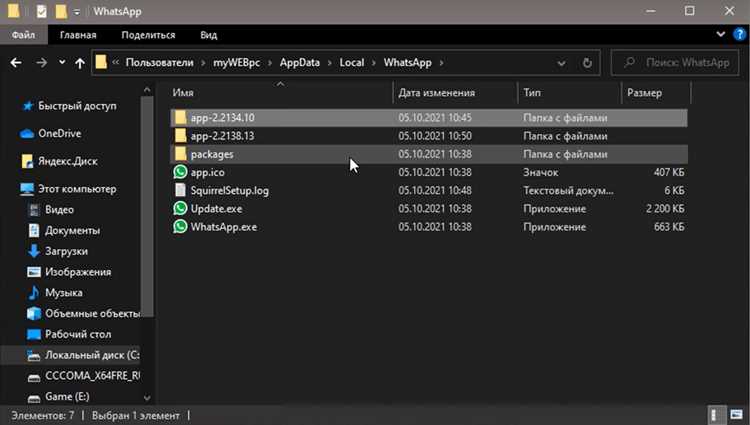Open Explorer help

coord(739,34)
